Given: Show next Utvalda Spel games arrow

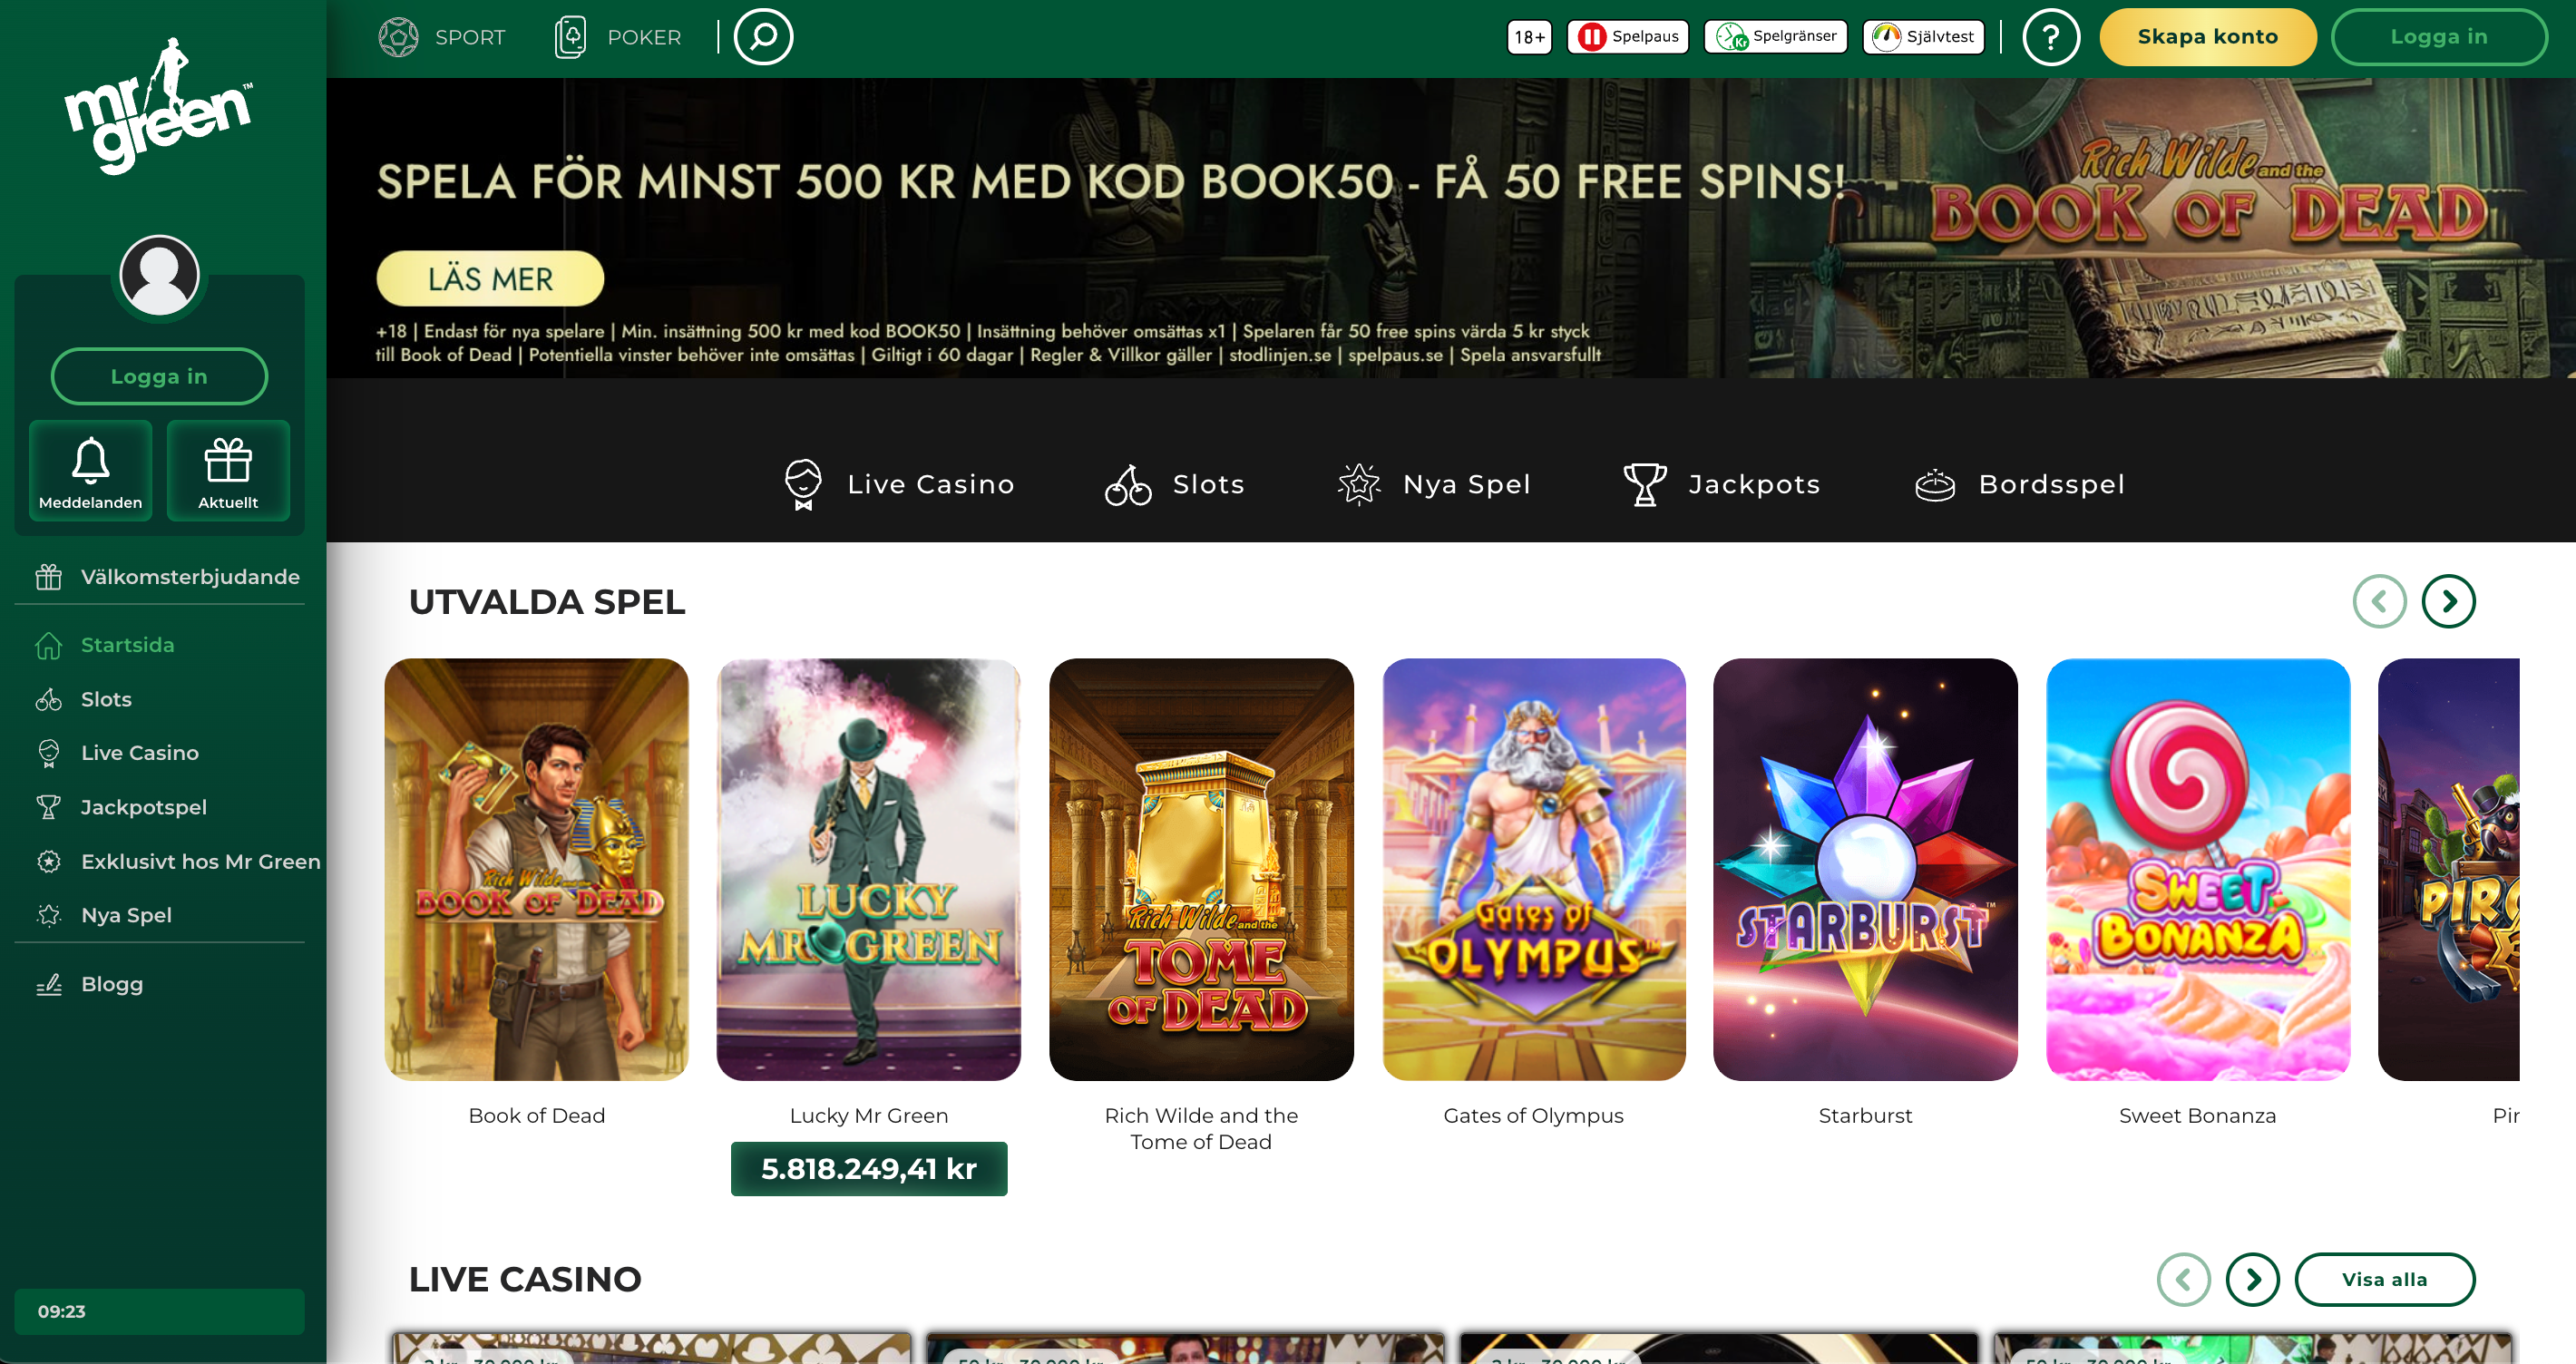Looking at the screenshot, I should [x=2448, y=601].
